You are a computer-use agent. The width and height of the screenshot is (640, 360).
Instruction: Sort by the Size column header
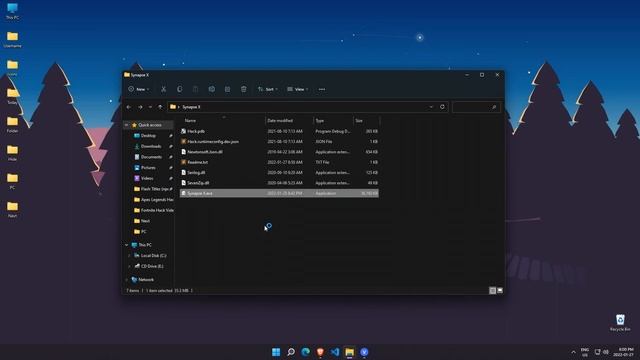tap(359, 120)
